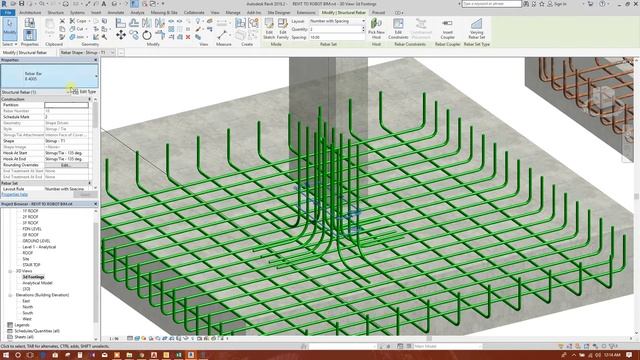Open the File tab

[x=8, y=13]
